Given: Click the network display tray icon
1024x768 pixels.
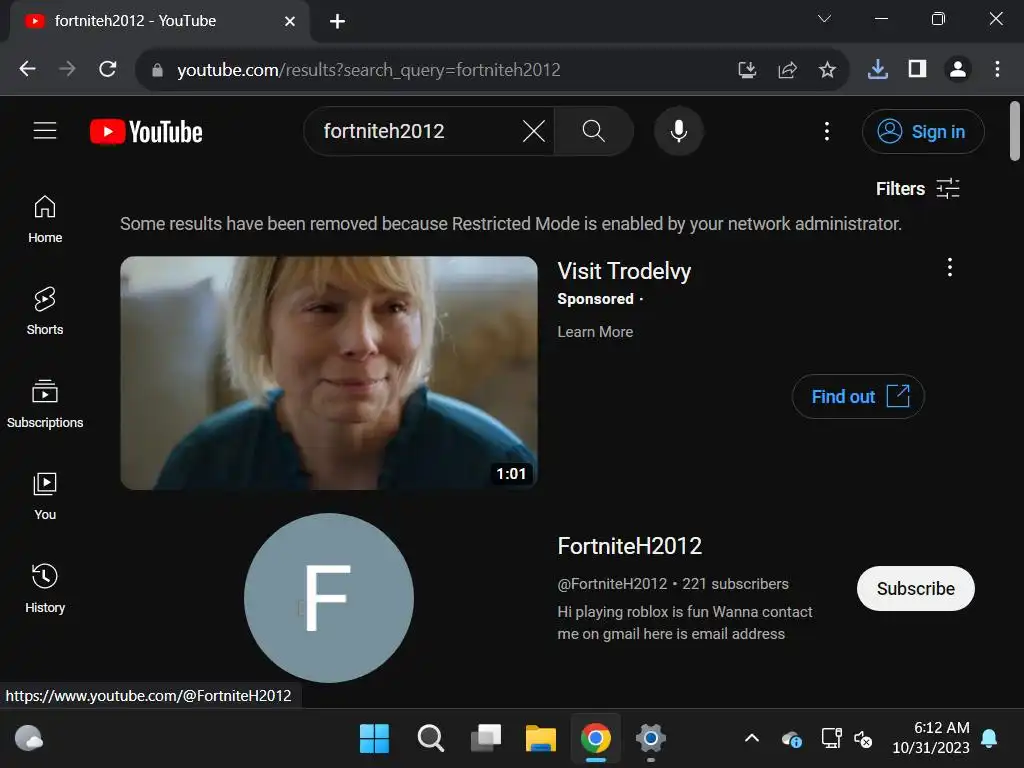Looking at the screenshot, I should click(x=831, y=739).
